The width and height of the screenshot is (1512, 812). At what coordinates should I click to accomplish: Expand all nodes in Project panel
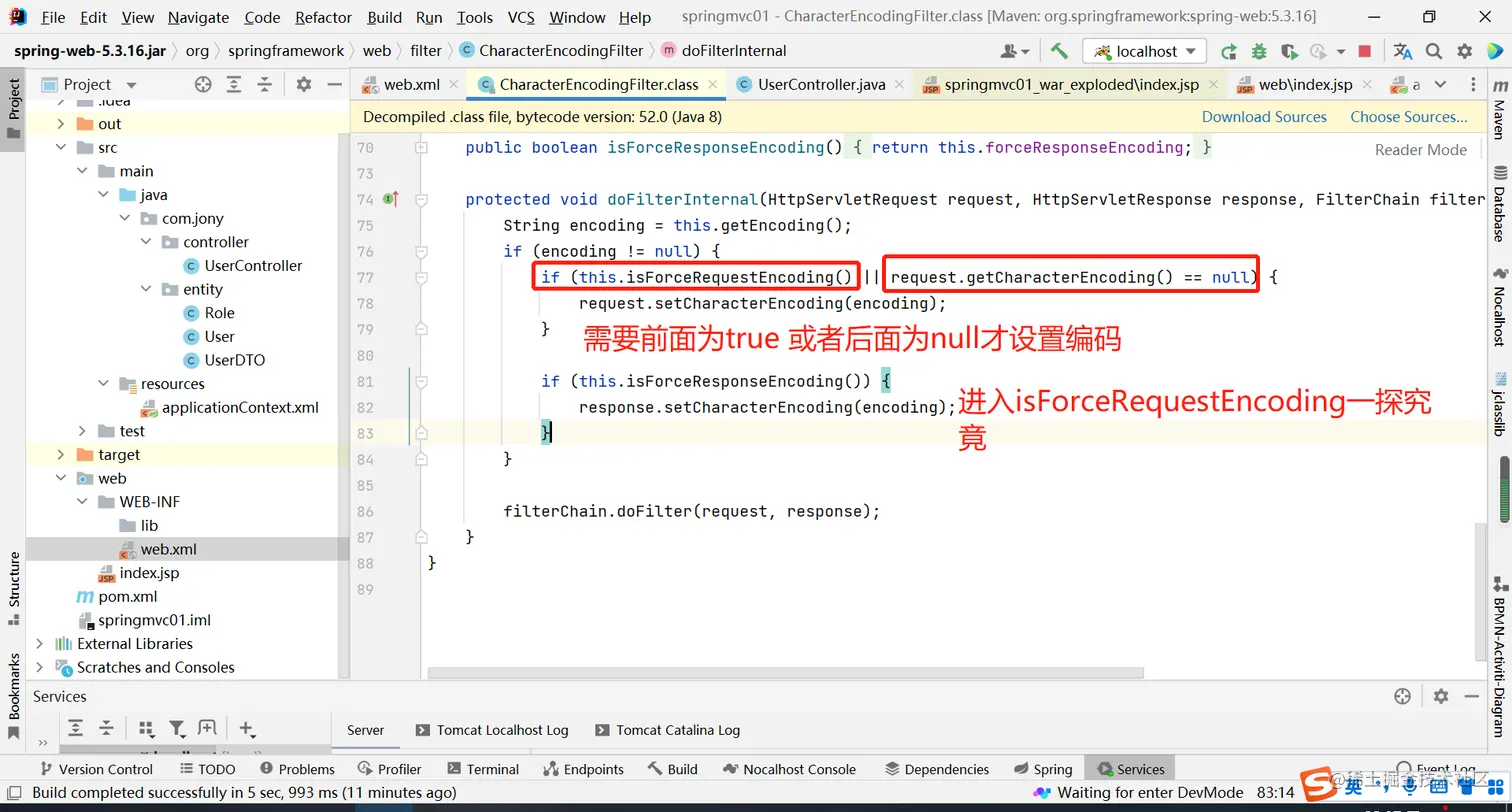(x=234, y=85)
